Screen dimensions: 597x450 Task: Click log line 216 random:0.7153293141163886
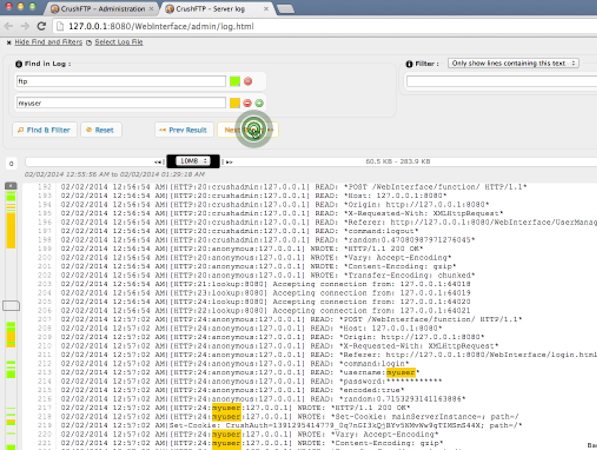click(263, 399)
